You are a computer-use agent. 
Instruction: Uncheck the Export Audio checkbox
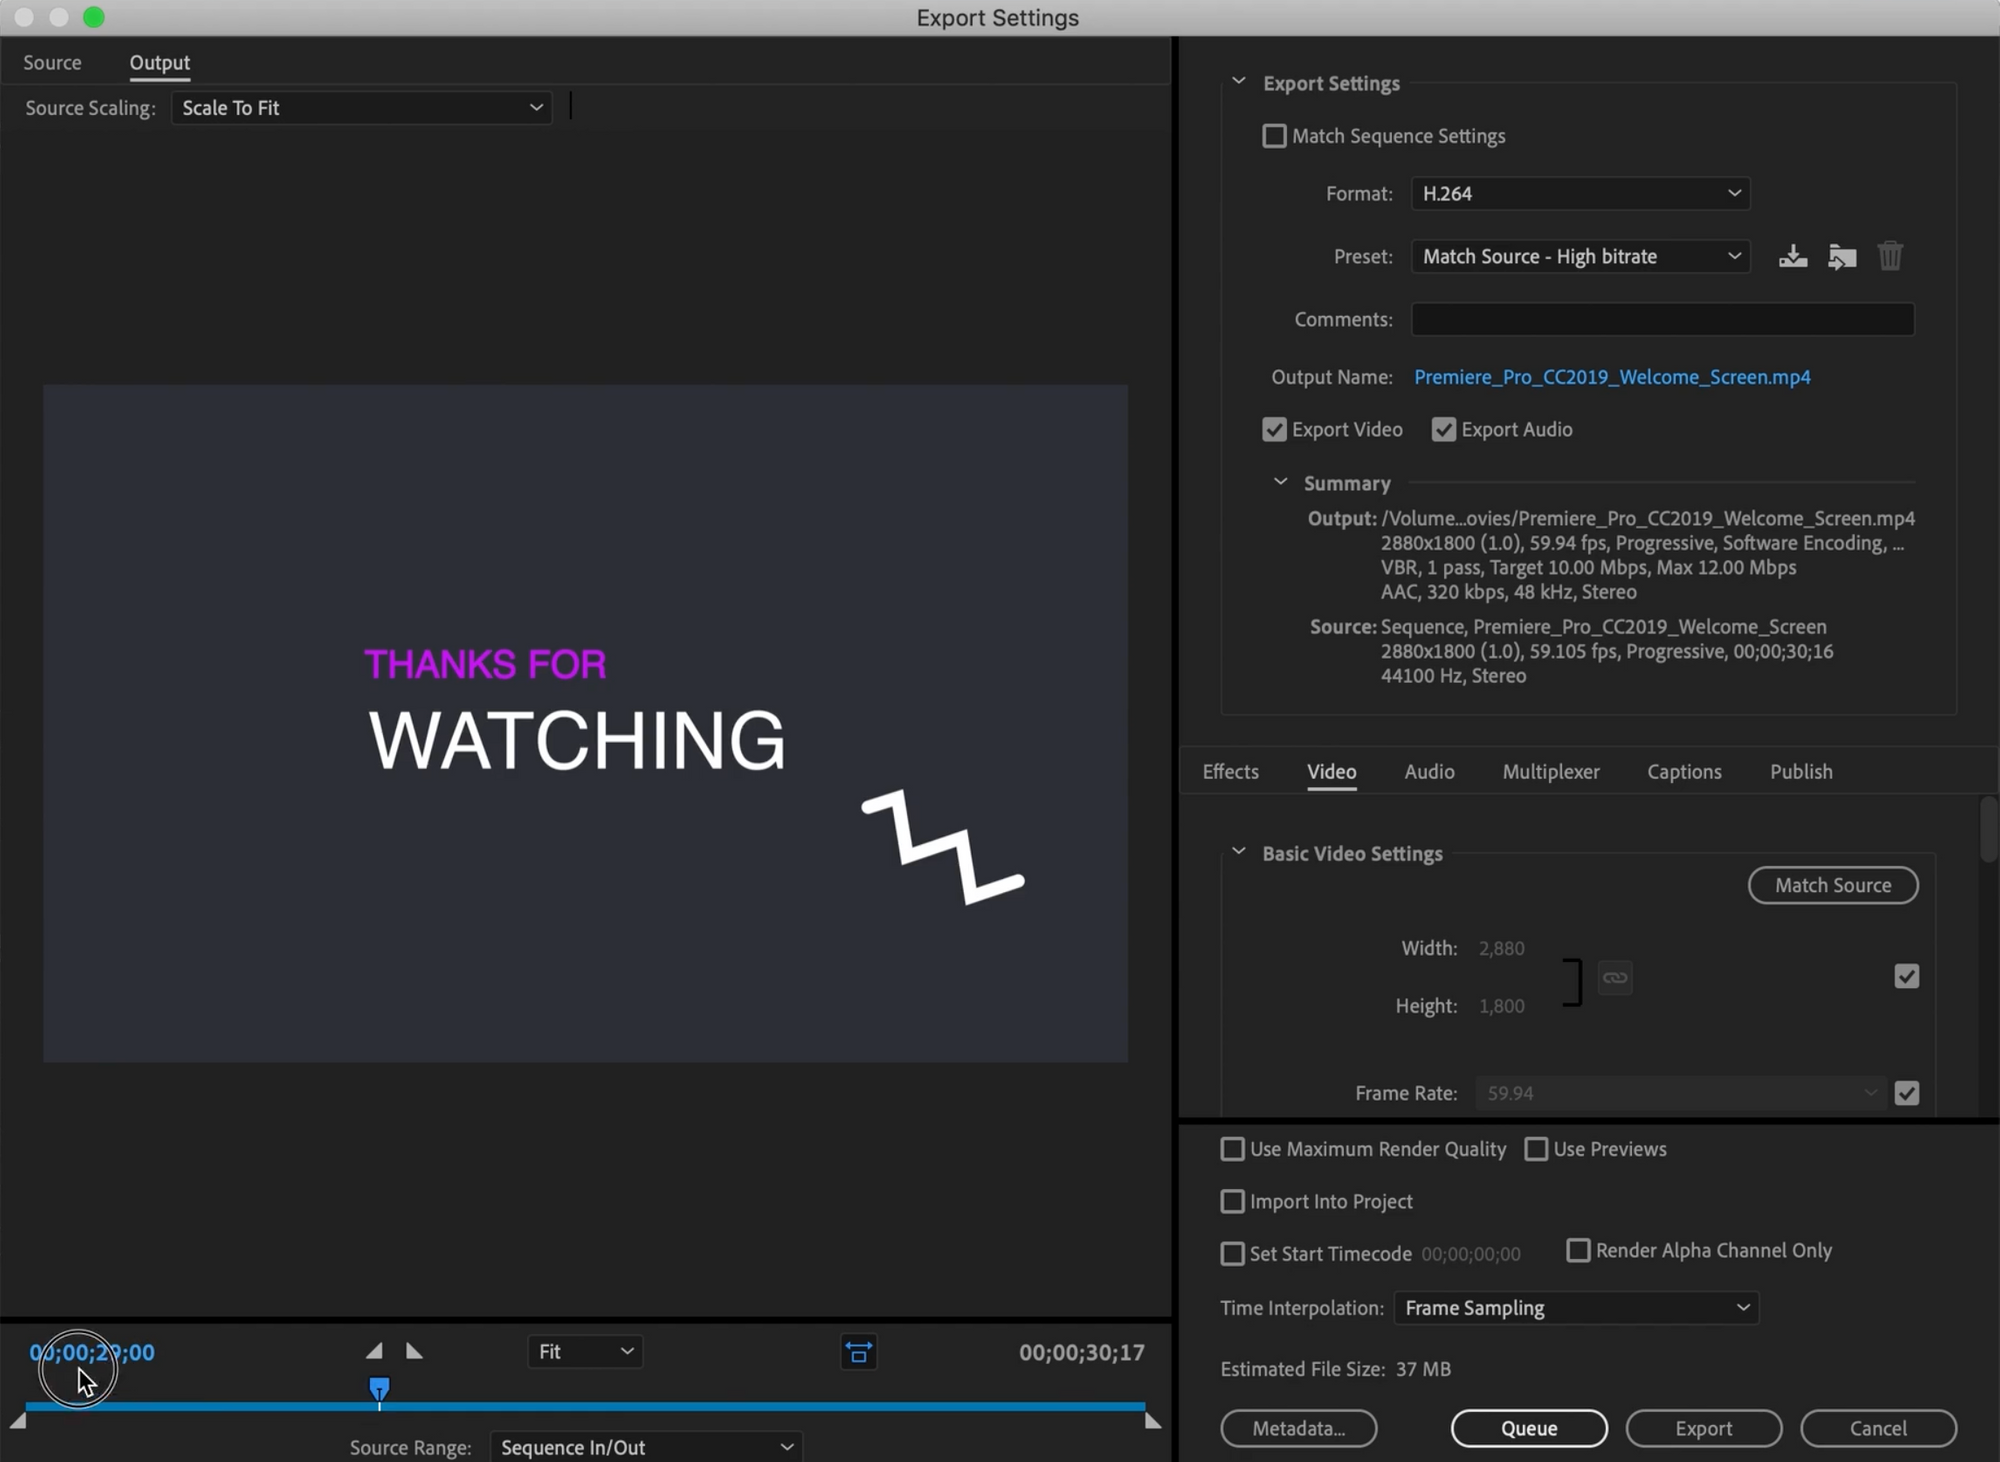[1443, 430]
